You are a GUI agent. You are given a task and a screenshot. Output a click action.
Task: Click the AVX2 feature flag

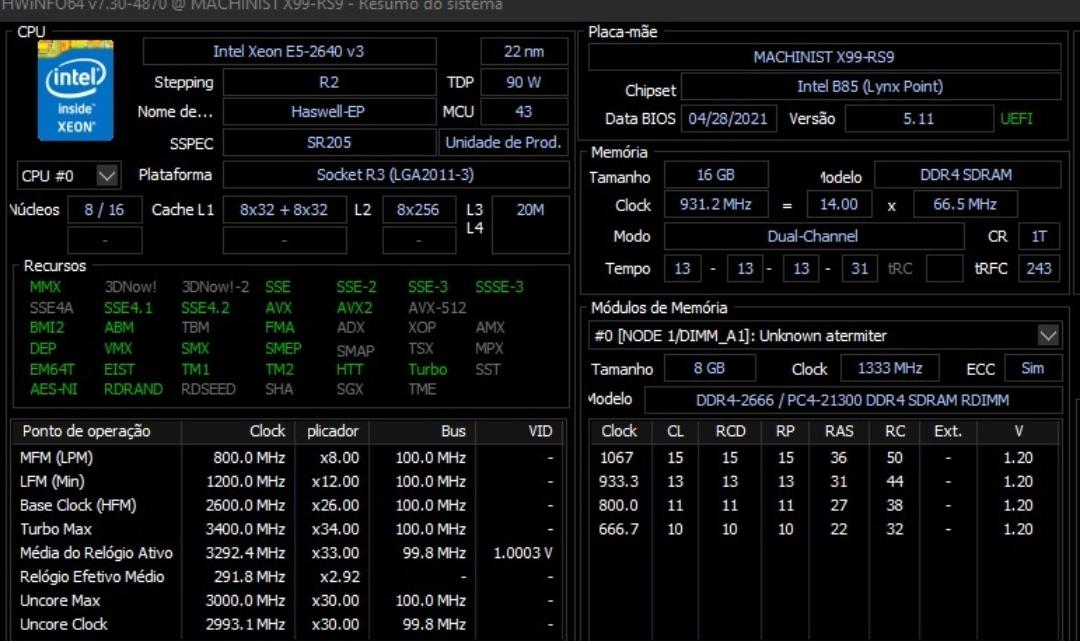[x=355, y=308]
